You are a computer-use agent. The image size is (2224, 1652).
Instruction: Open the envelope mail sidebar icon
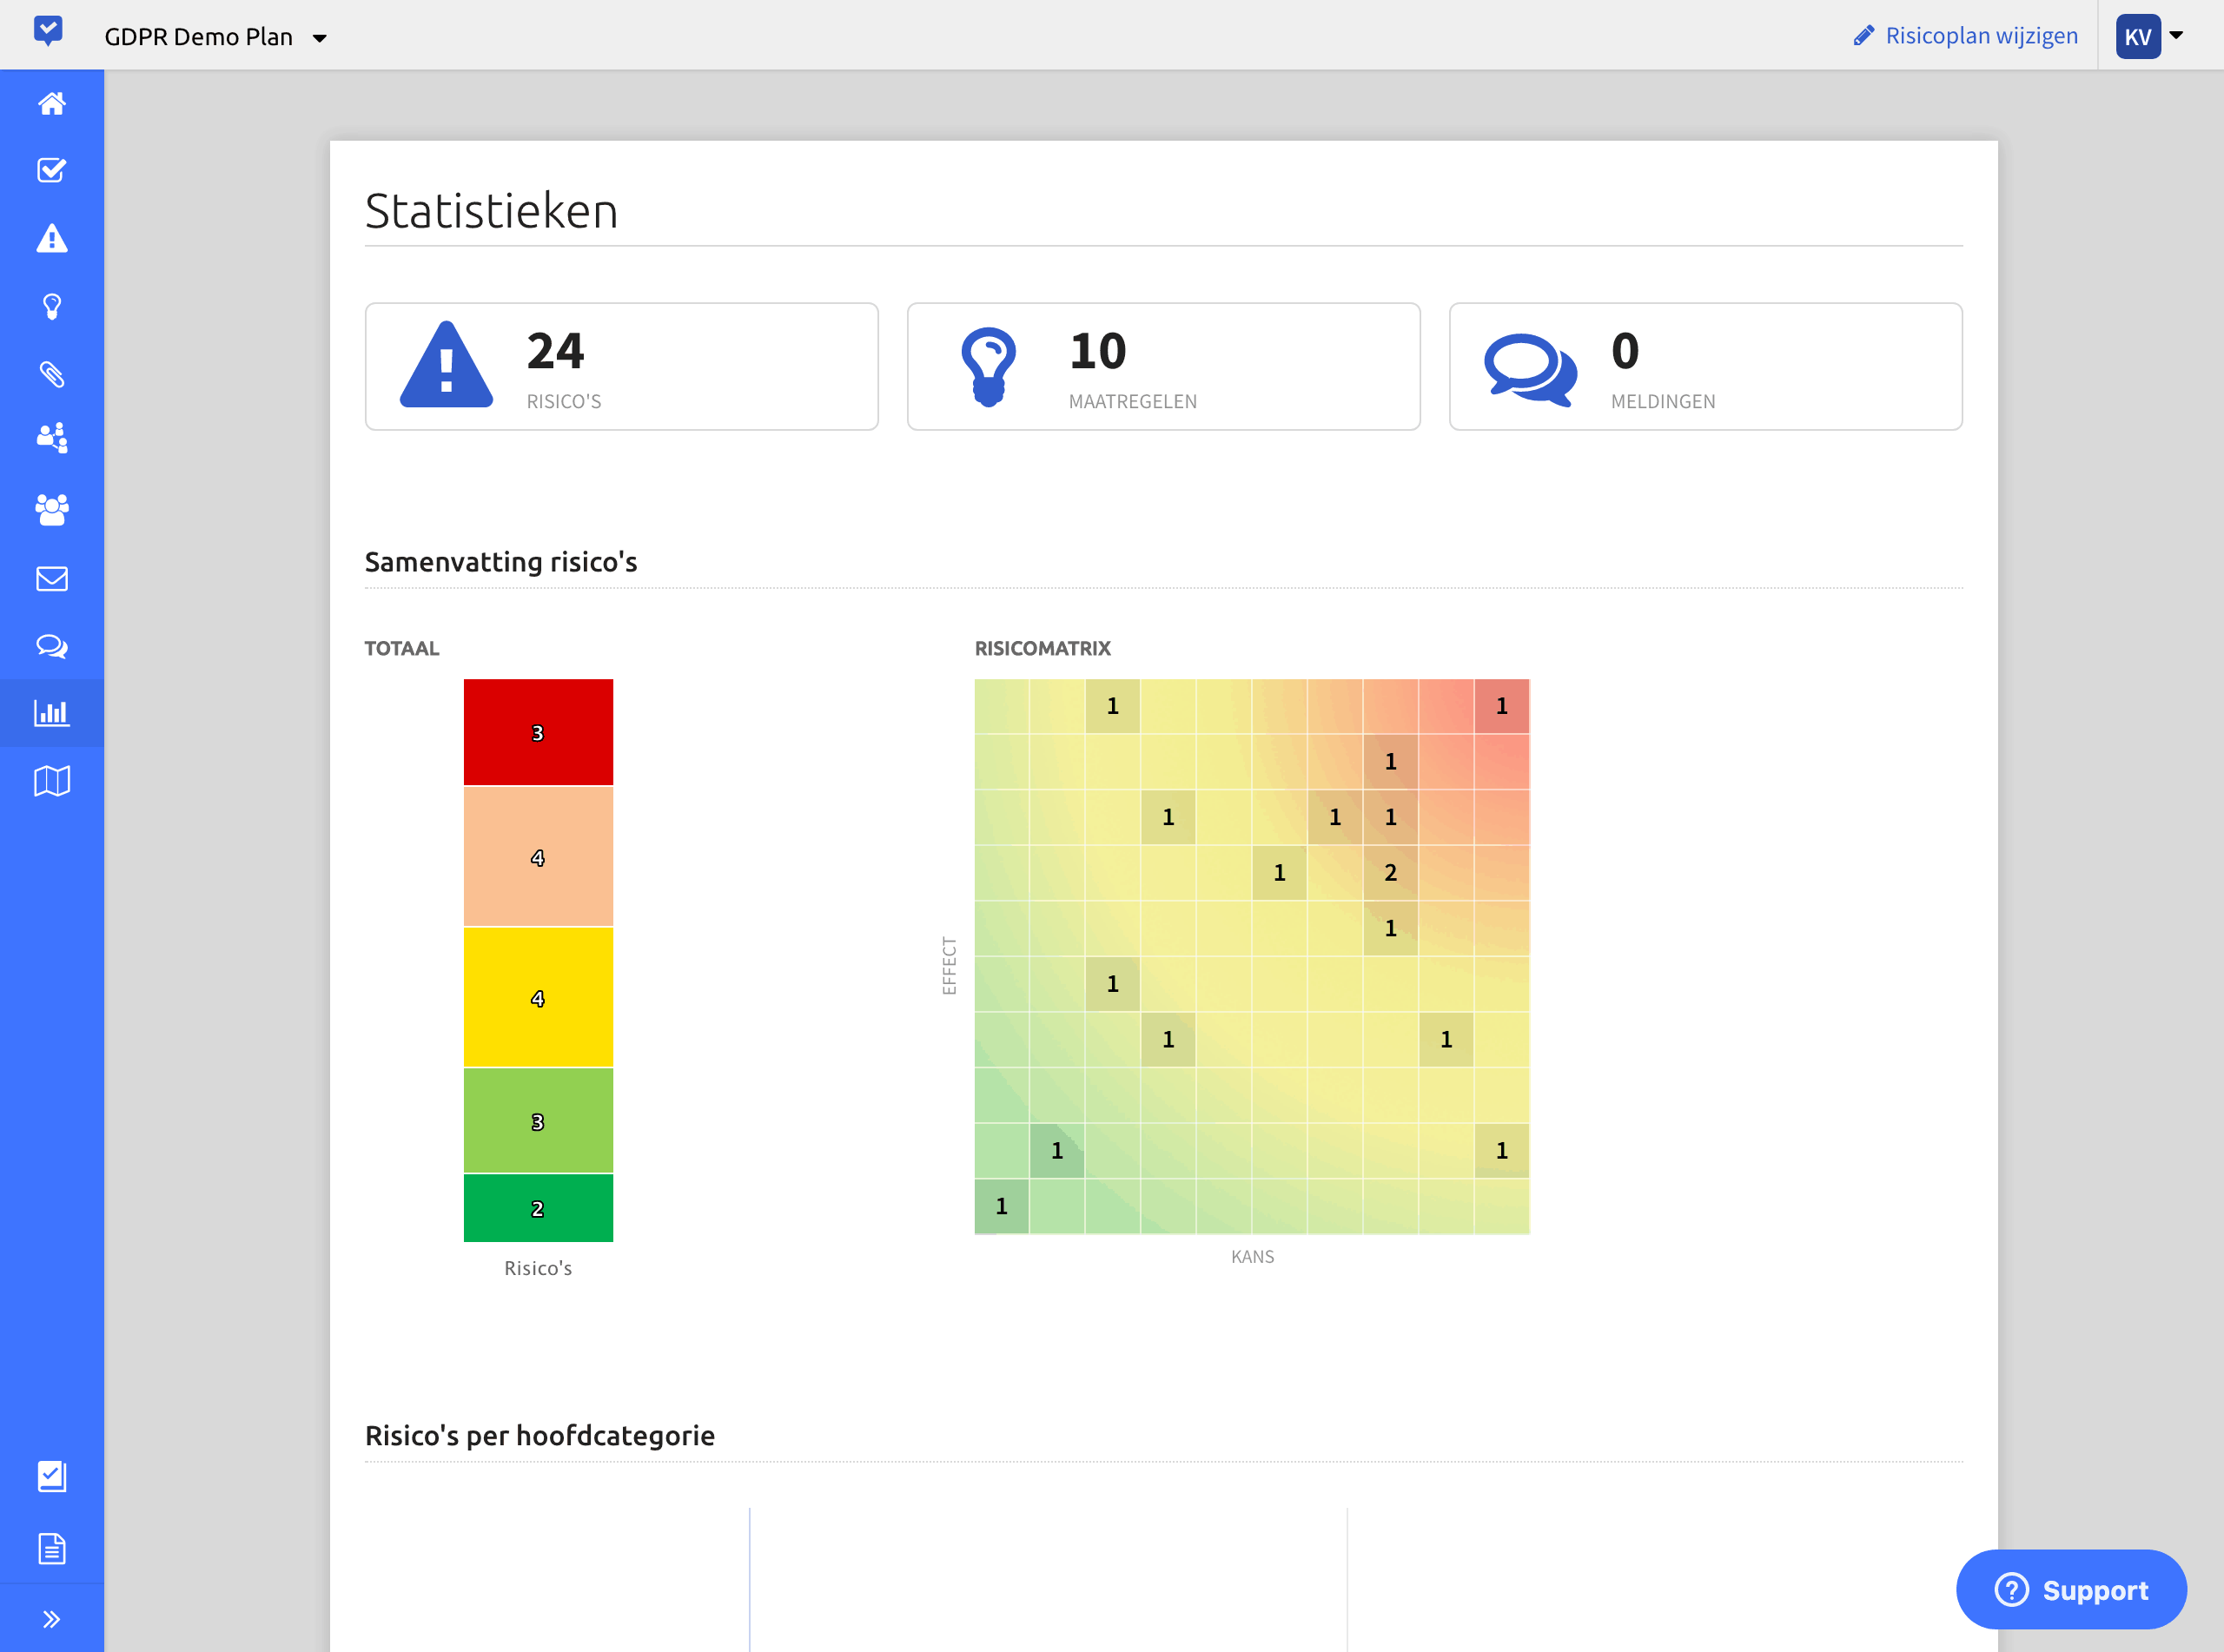point(52,579)
